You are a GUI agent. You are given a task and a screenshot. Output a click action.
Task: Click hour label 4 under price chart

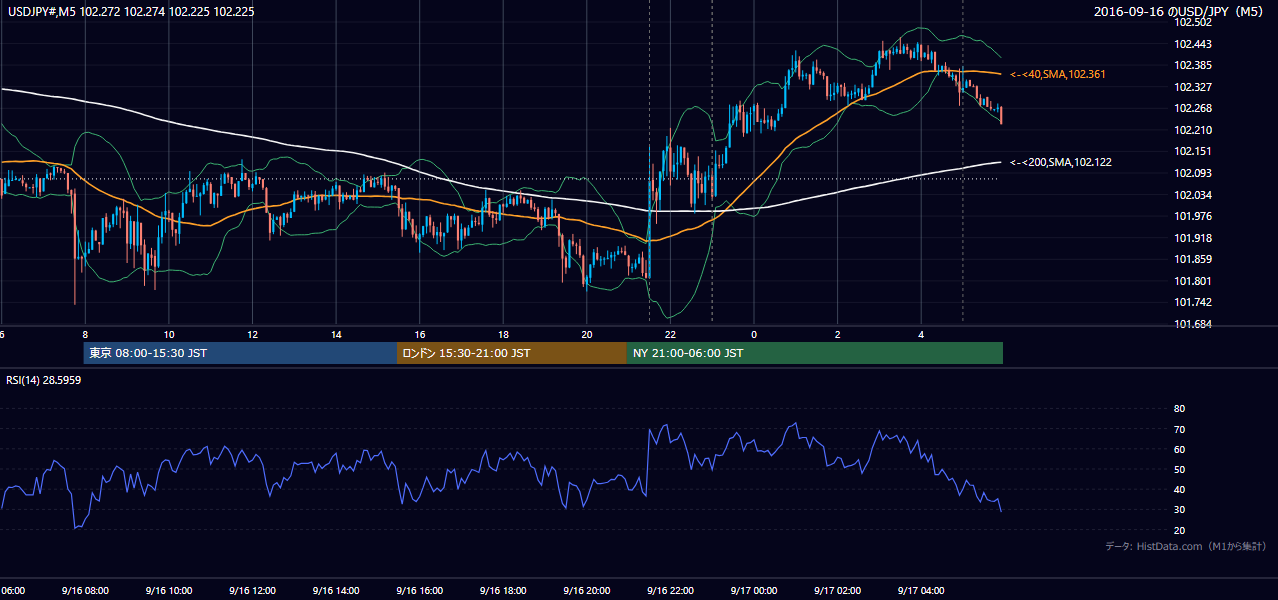(921, 334)
